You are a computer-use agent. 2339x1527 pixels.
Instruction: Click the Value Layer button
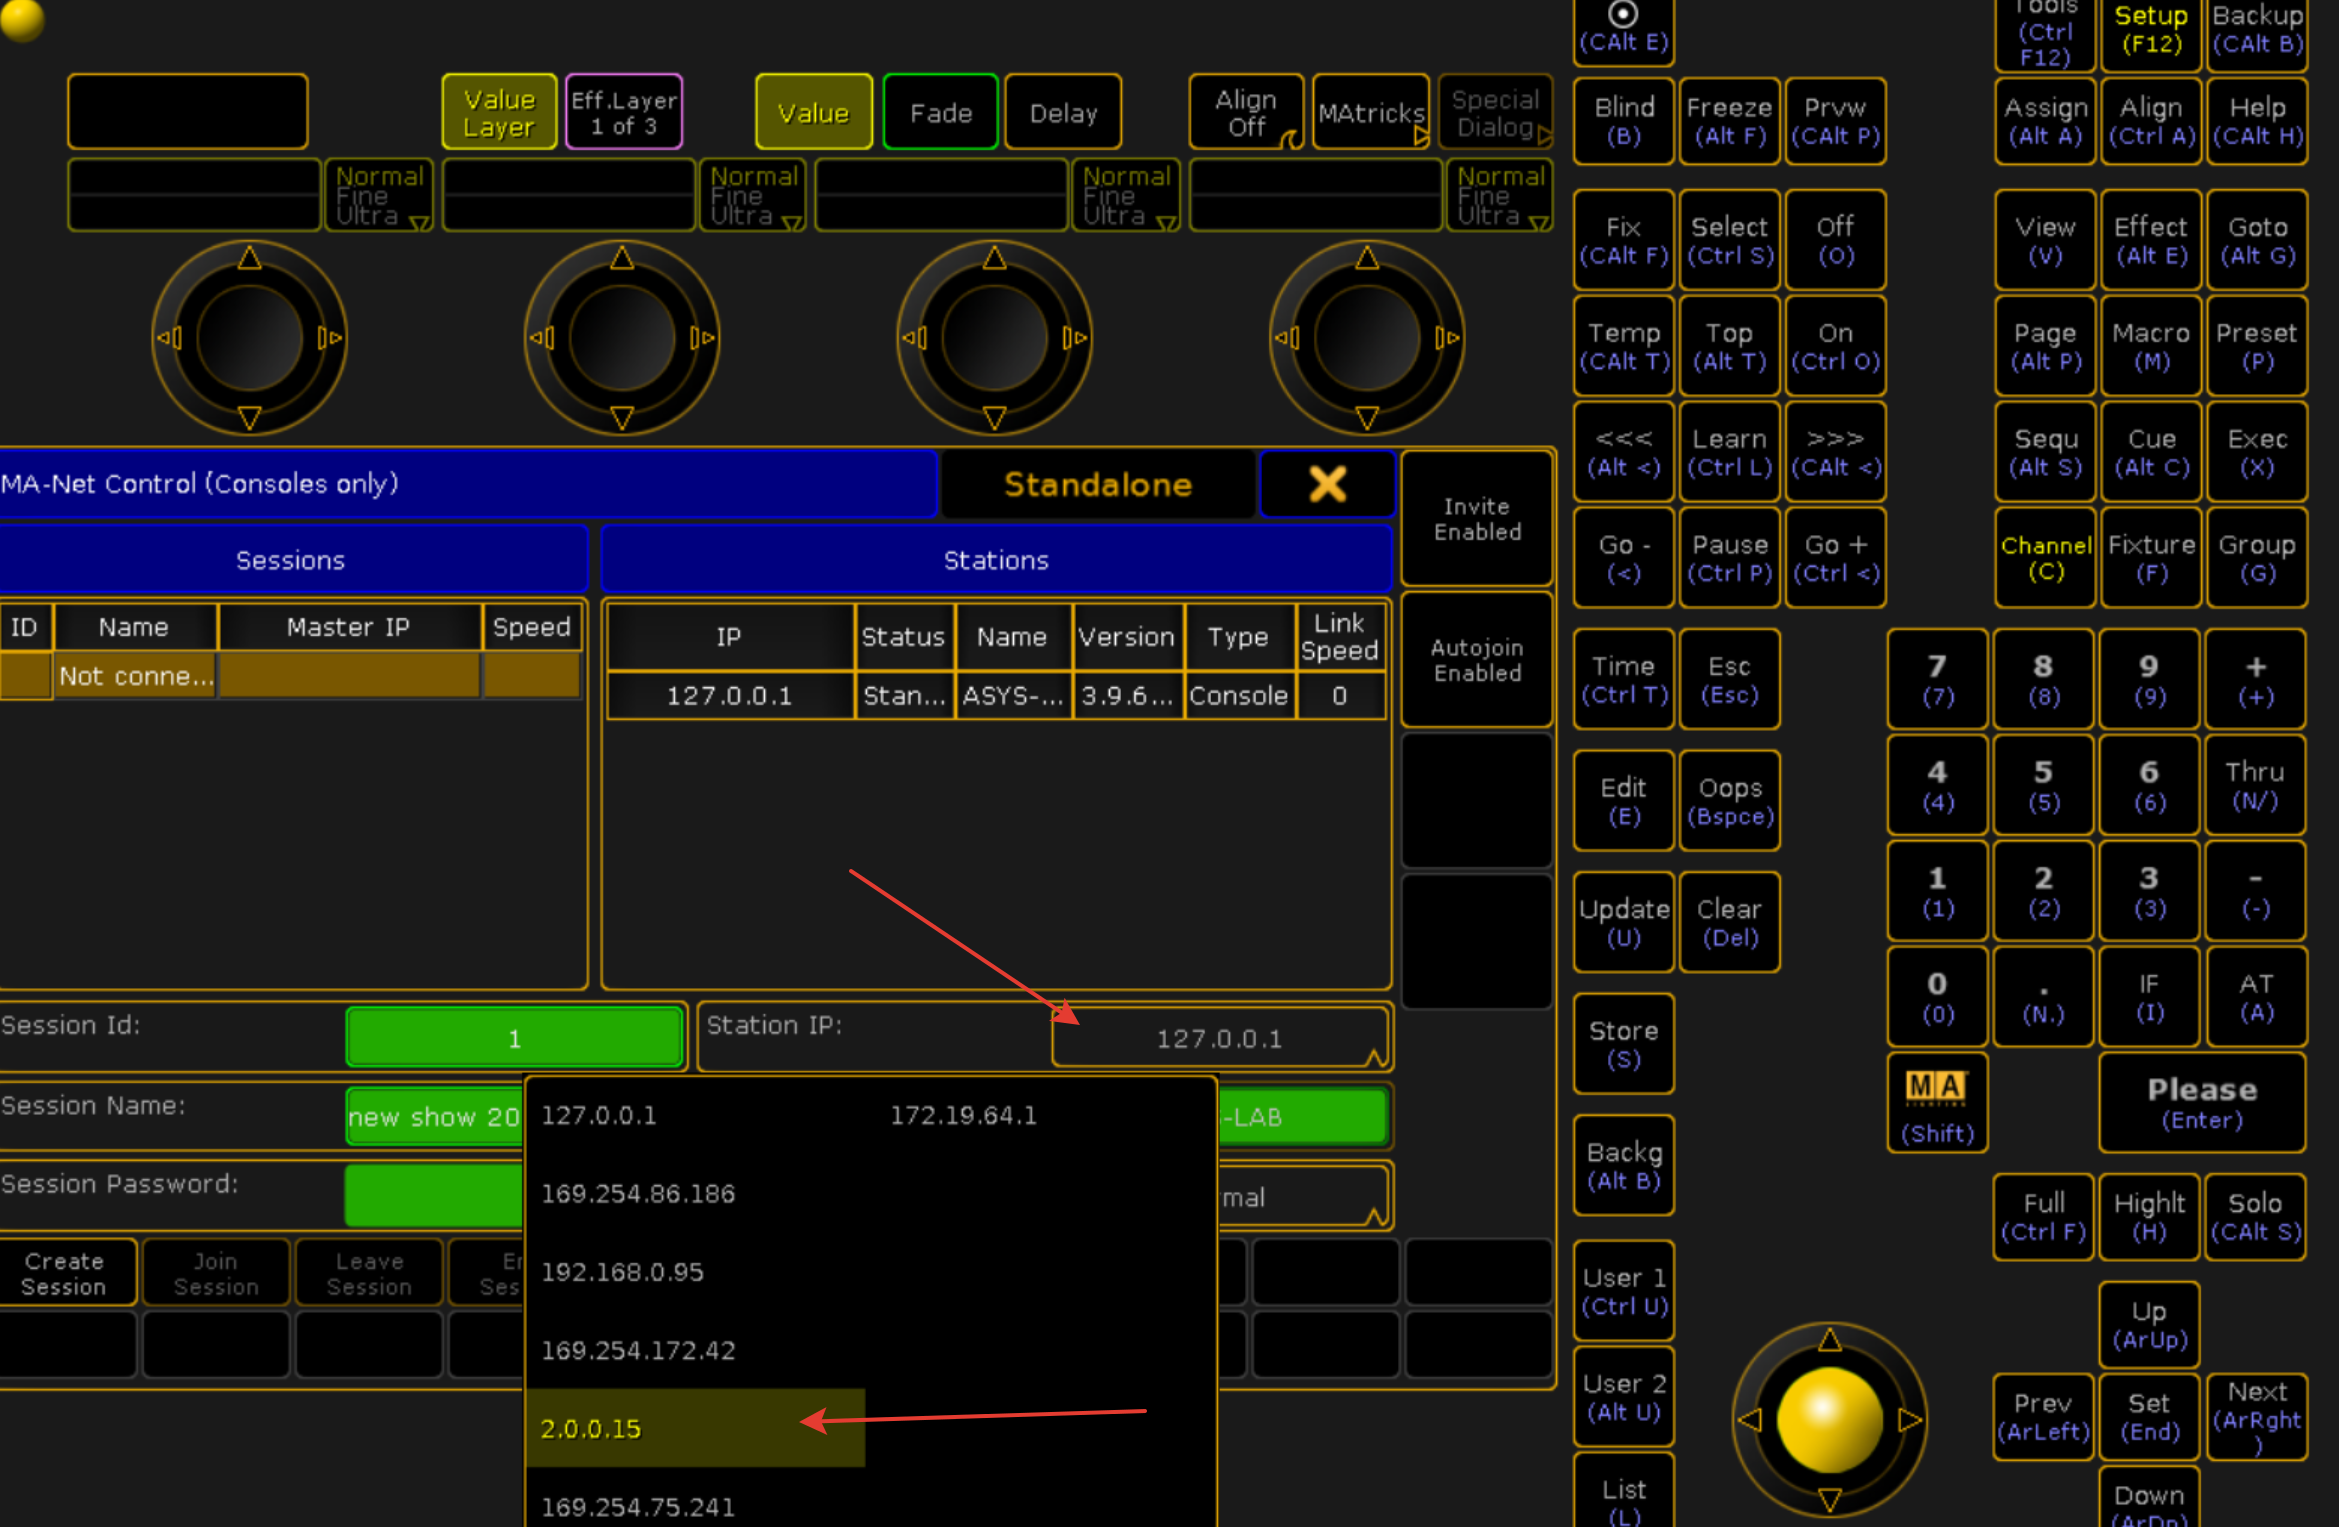pos(499,112)
